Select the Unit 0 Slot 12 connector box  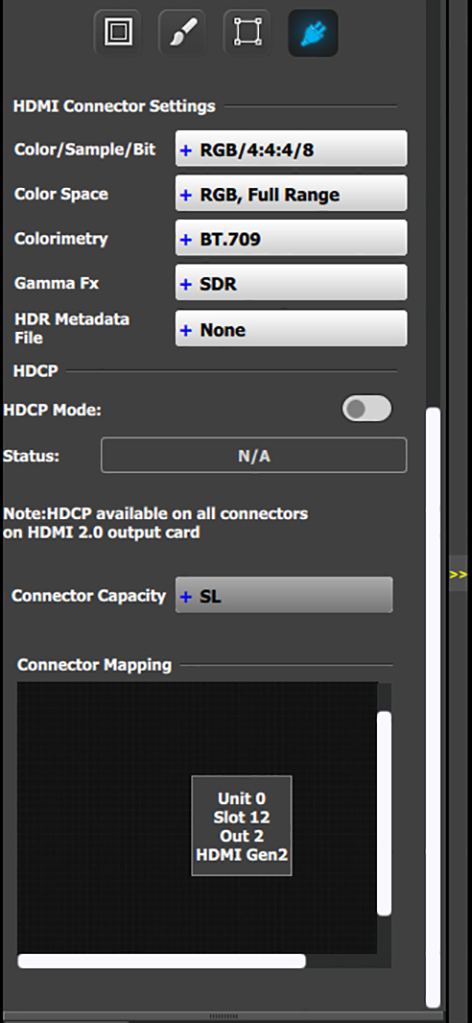click(242, 826)
